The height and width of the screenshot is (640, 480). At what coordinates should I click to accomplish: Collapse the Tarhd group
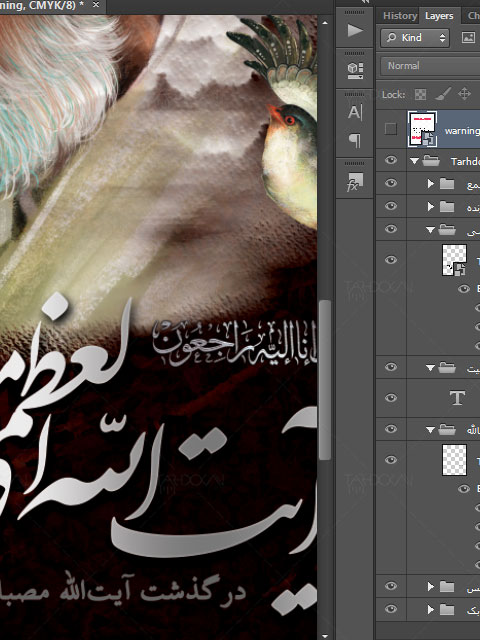click(x=415, y=161)
